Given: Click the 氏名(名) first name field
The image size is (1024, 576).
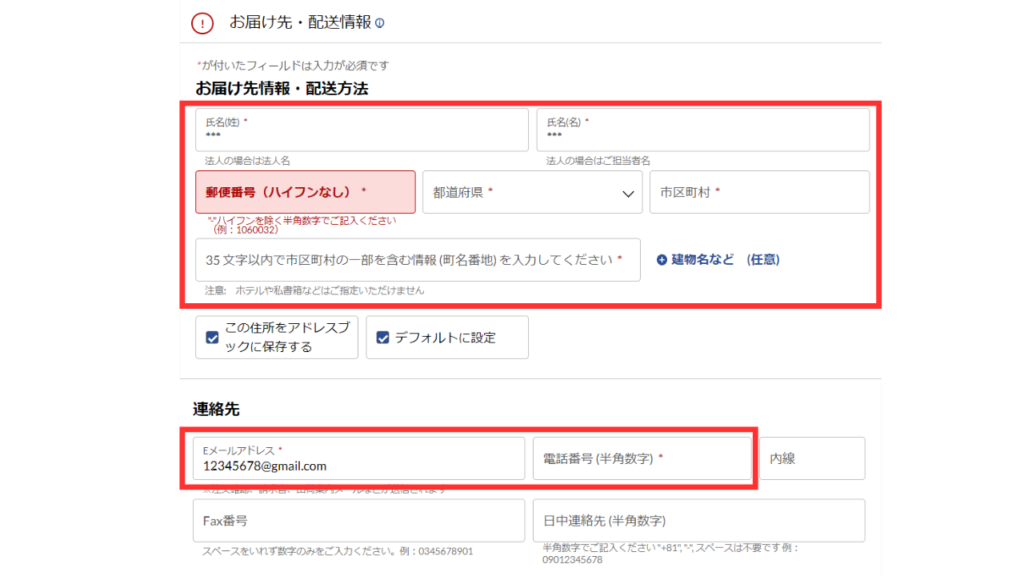Looking at the screenshot, I should tap(703, 130).
